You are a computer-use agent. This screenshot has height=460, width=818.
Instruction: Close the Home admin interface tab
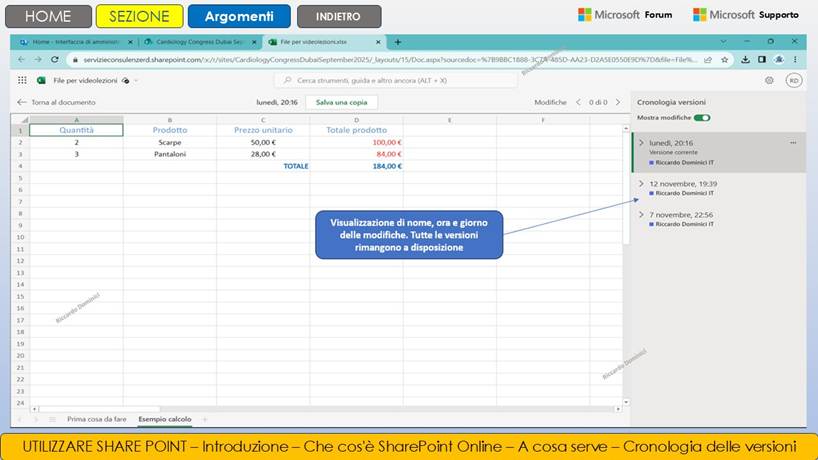click(130, 42)
